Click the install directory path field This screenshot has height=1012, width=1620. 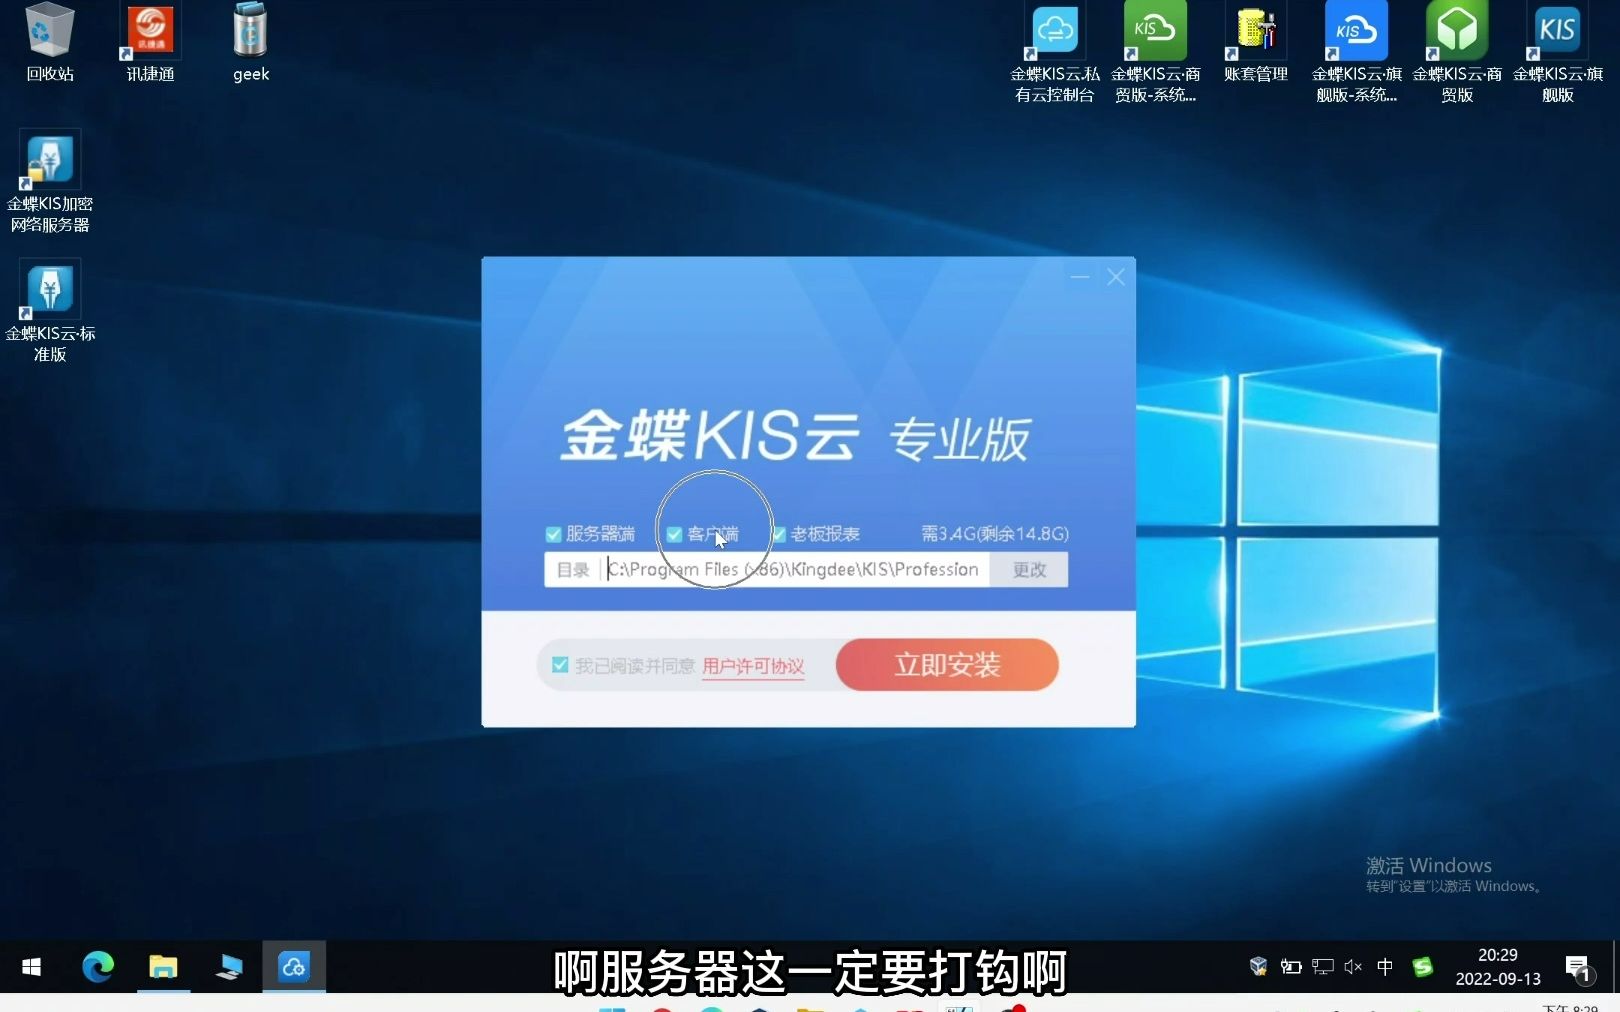pos(796,570)
